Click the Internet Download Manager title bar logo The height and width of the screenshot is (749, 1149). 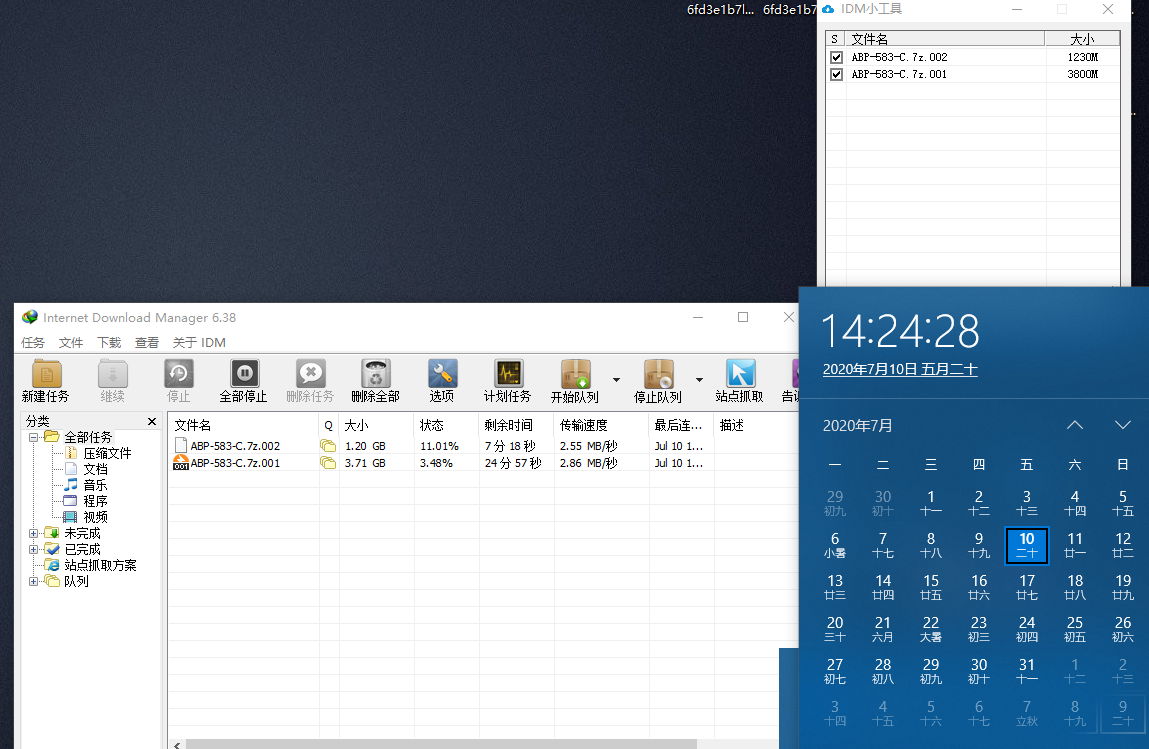click(30, 317)
